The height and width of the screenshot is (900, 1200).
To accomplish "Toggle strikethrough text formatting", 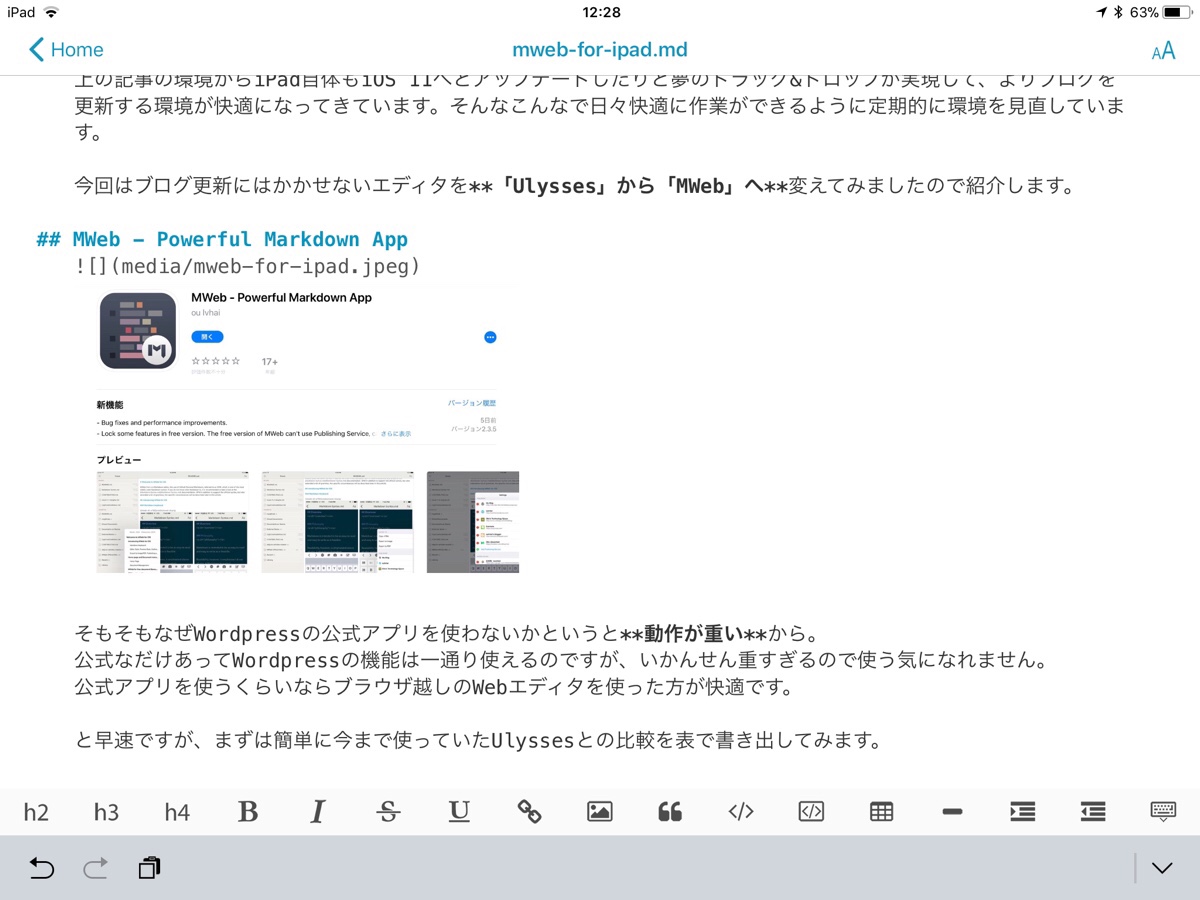I will coord(388,812).
